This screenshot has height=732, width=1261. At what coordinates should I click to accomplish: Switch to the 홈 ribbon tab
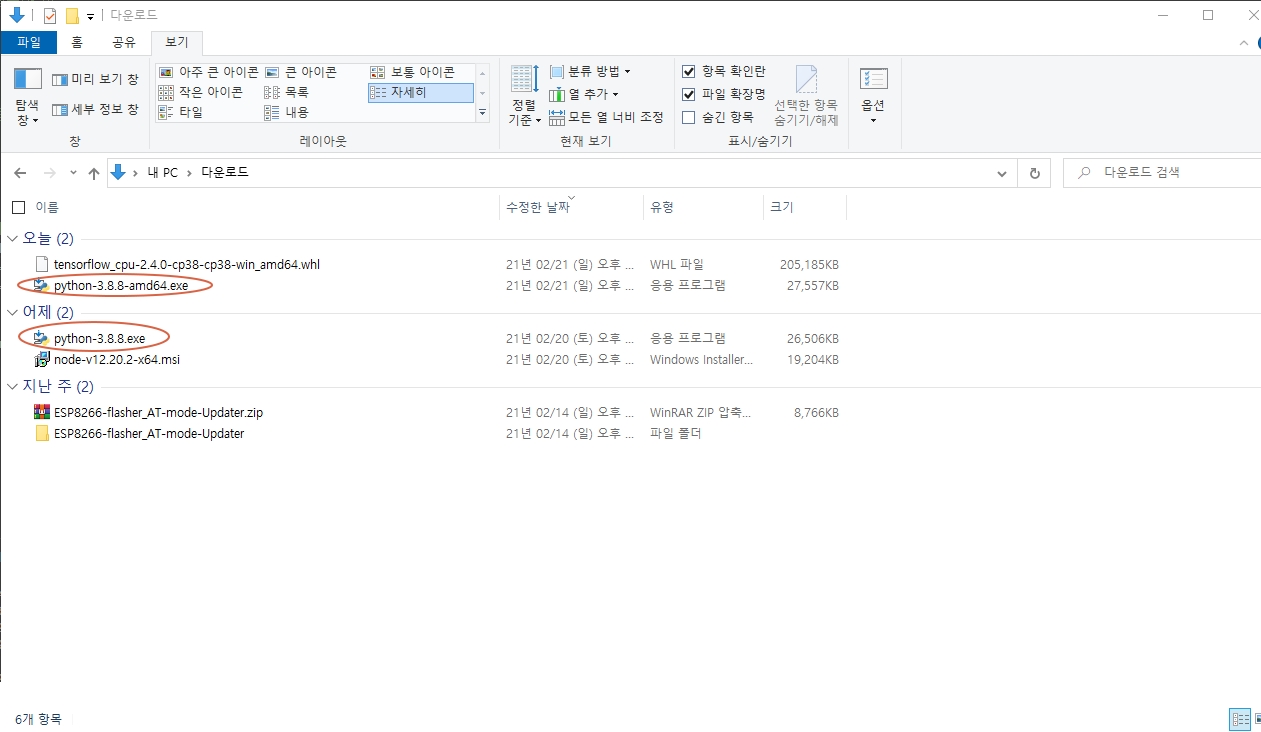click(x=77, y=42)
